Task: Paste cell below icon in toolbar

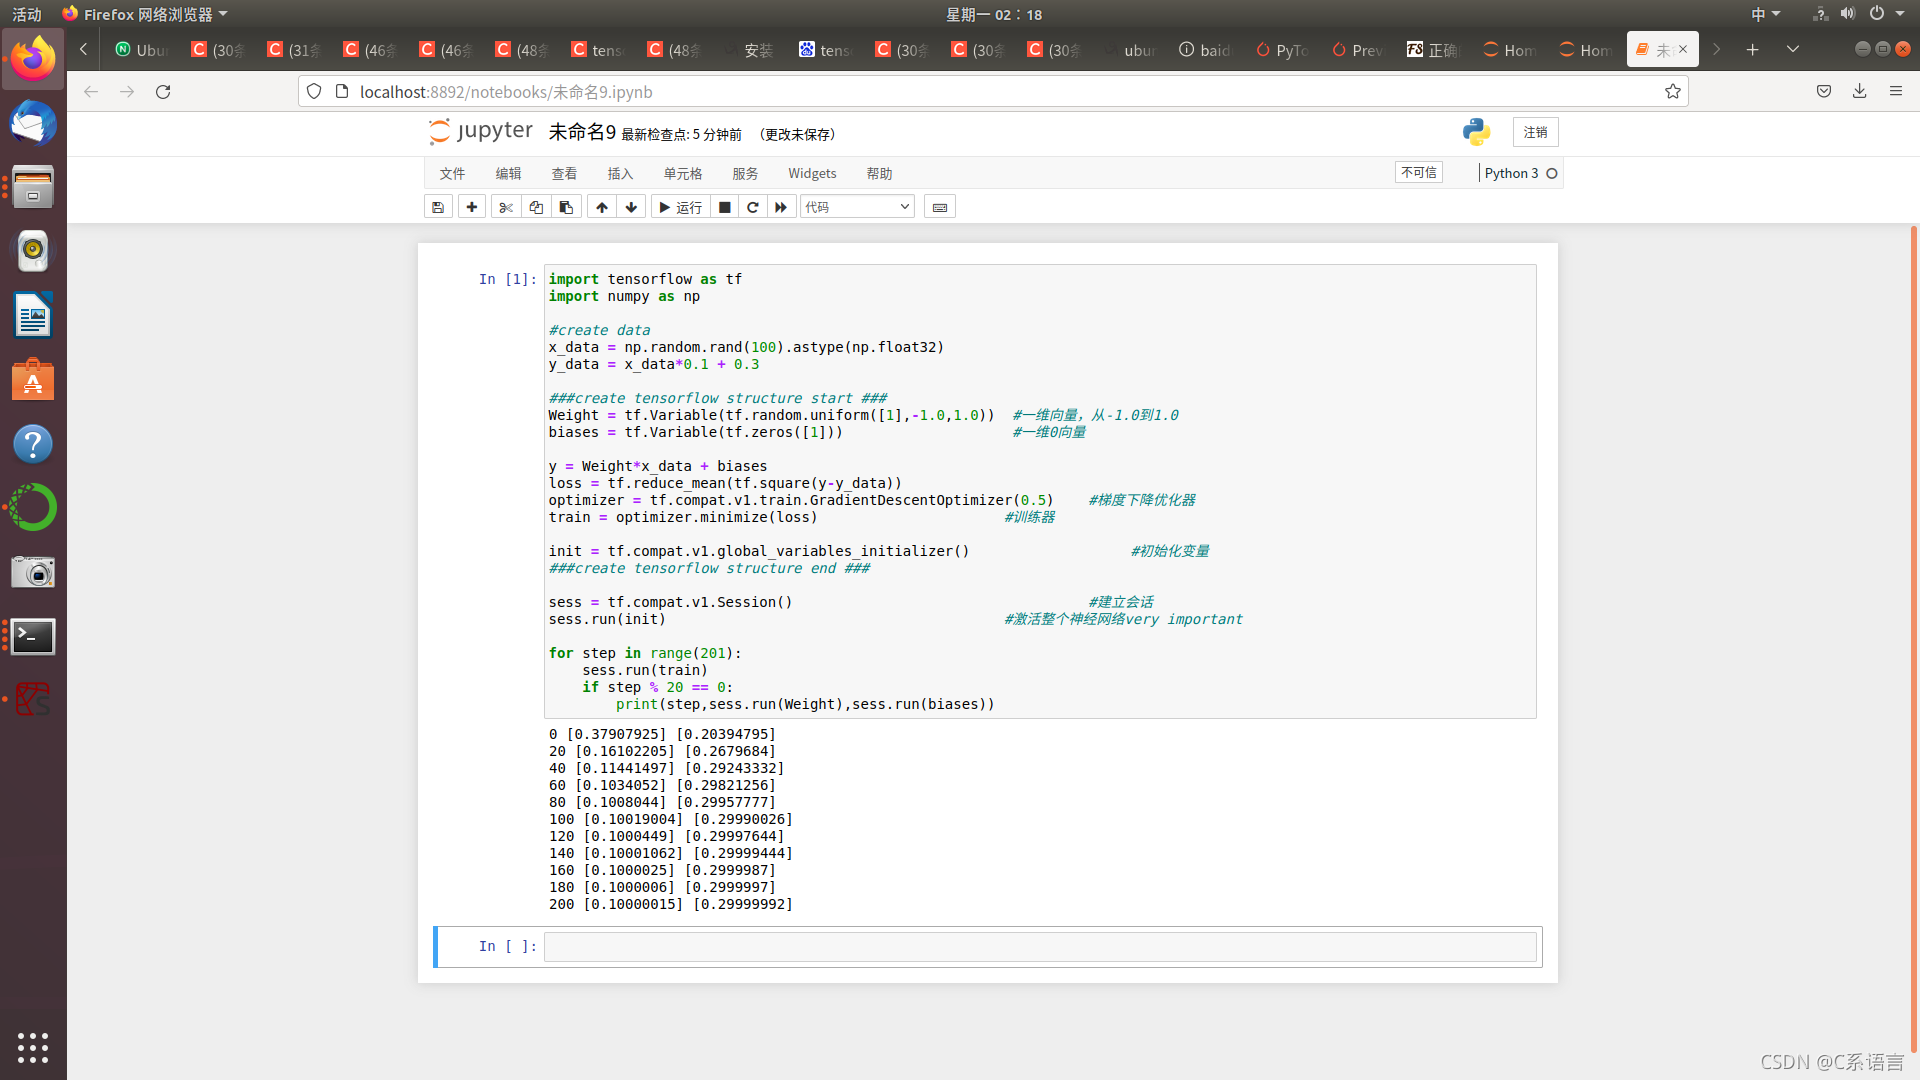Action: (566, 207)
